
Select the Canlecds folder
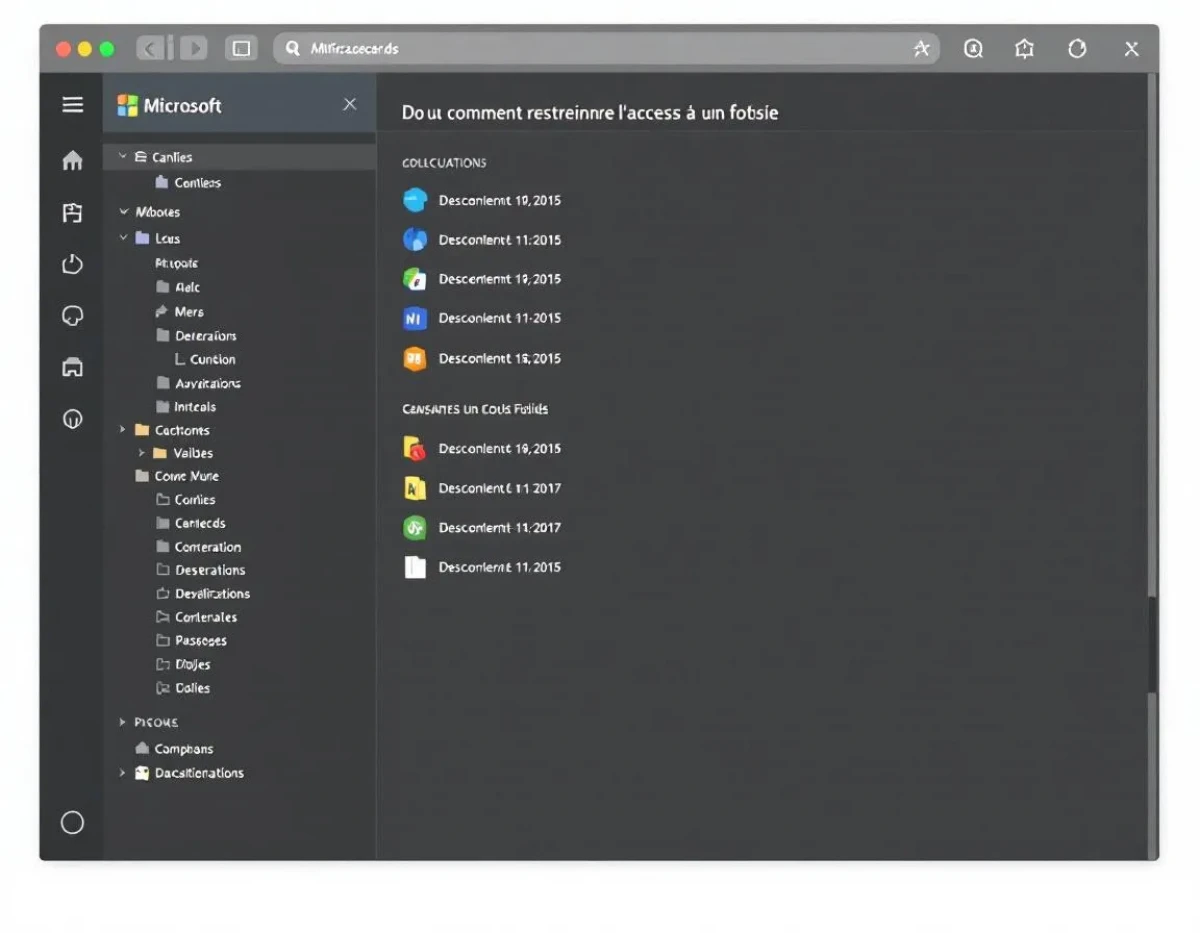(x=190, y=523)
